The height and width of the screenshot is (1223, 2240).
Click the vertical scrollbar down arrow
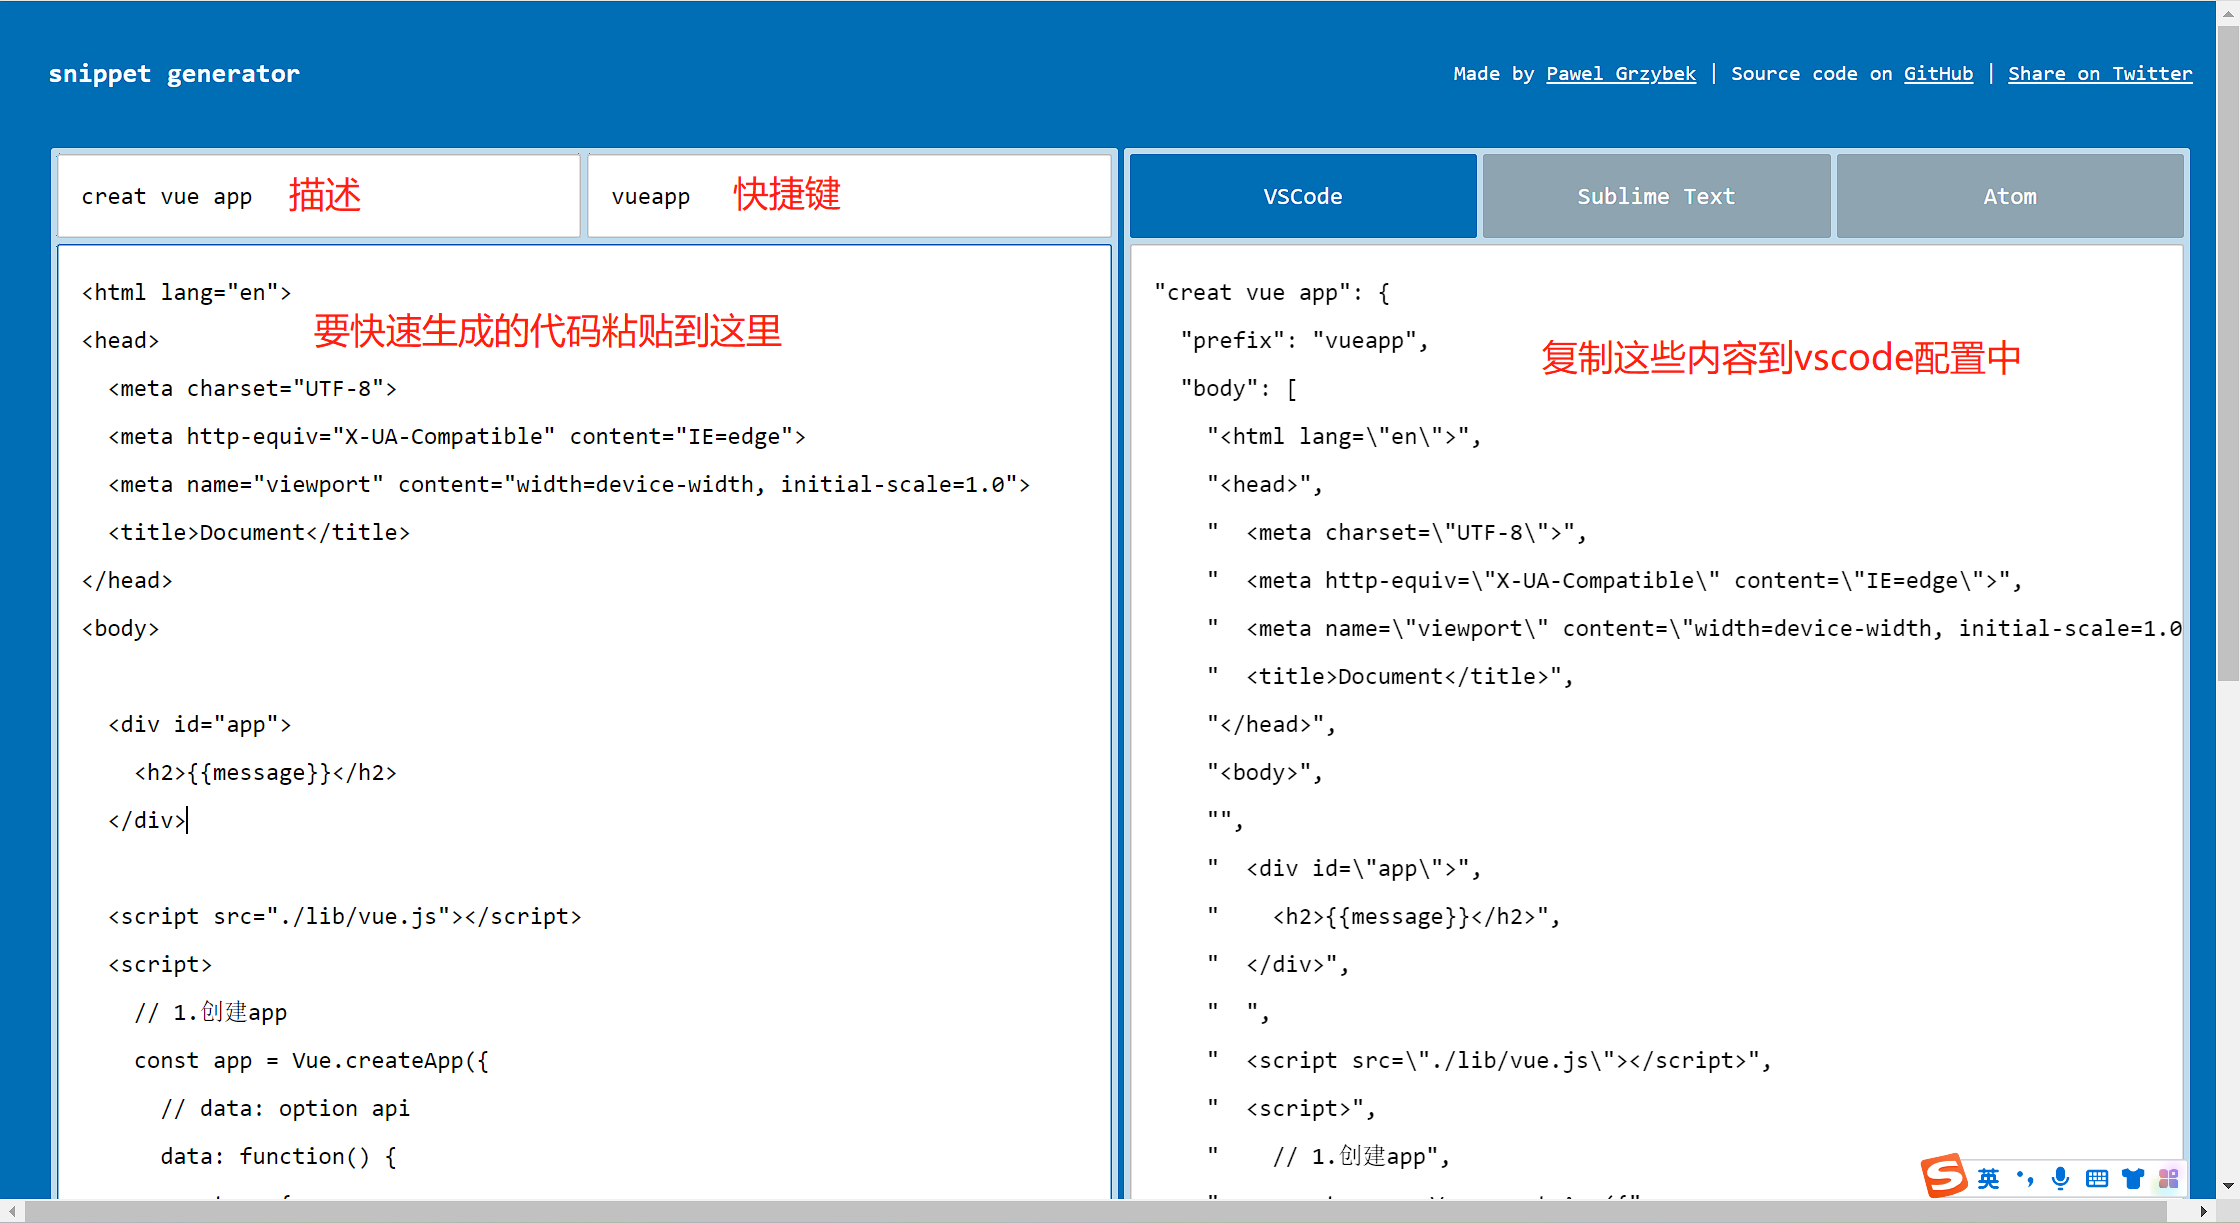coord(2228,1186)
